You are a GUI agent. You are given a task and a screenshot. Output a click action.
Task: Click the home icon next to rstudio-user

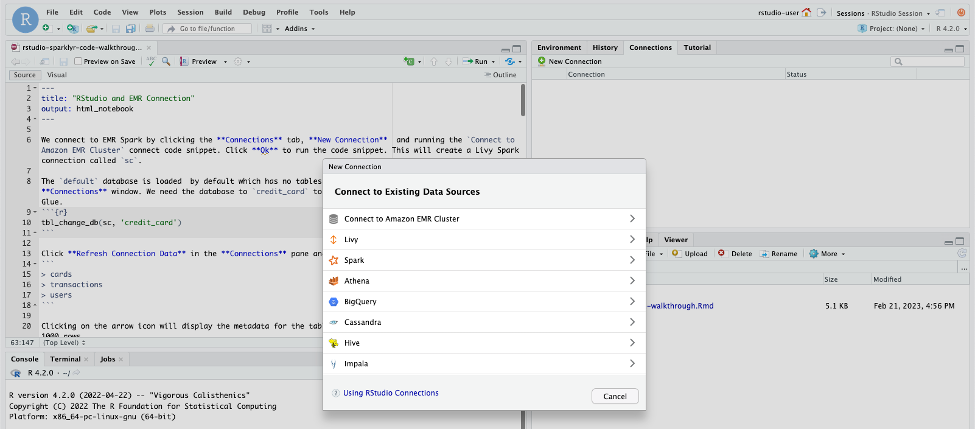807,12
